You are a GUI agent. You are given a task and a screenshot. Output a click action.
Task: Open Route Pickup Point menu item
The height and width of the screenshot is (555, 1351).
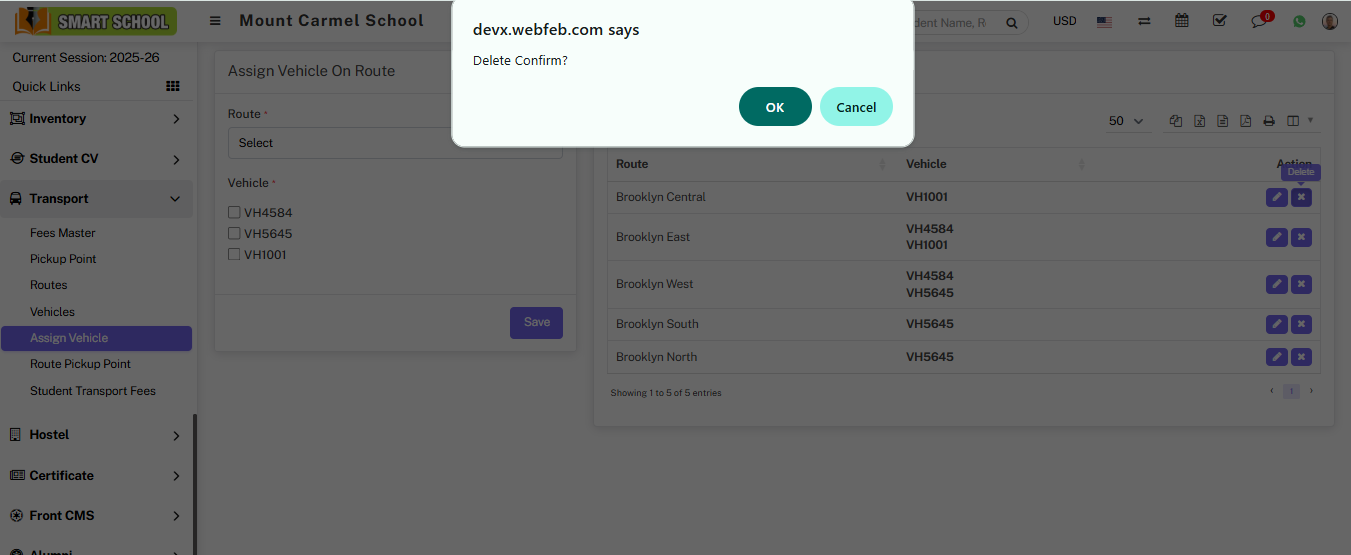click(x=80, y=364)
